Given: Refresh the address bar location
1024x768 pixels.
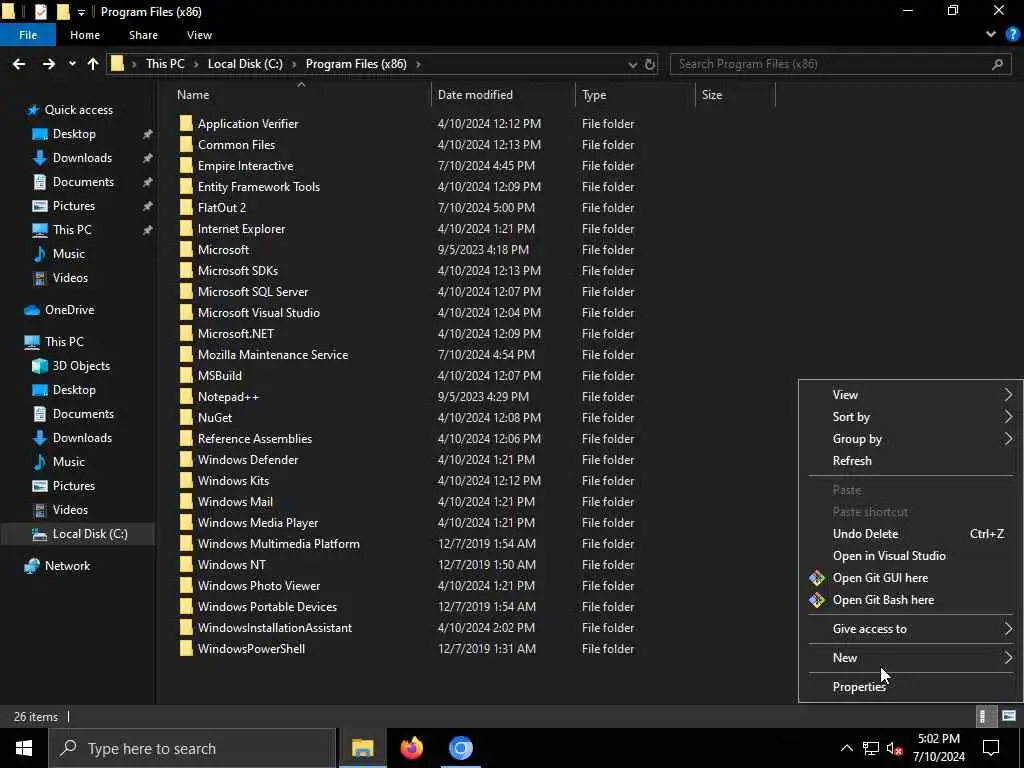Looking at the screenshot, I should point(650,64).
